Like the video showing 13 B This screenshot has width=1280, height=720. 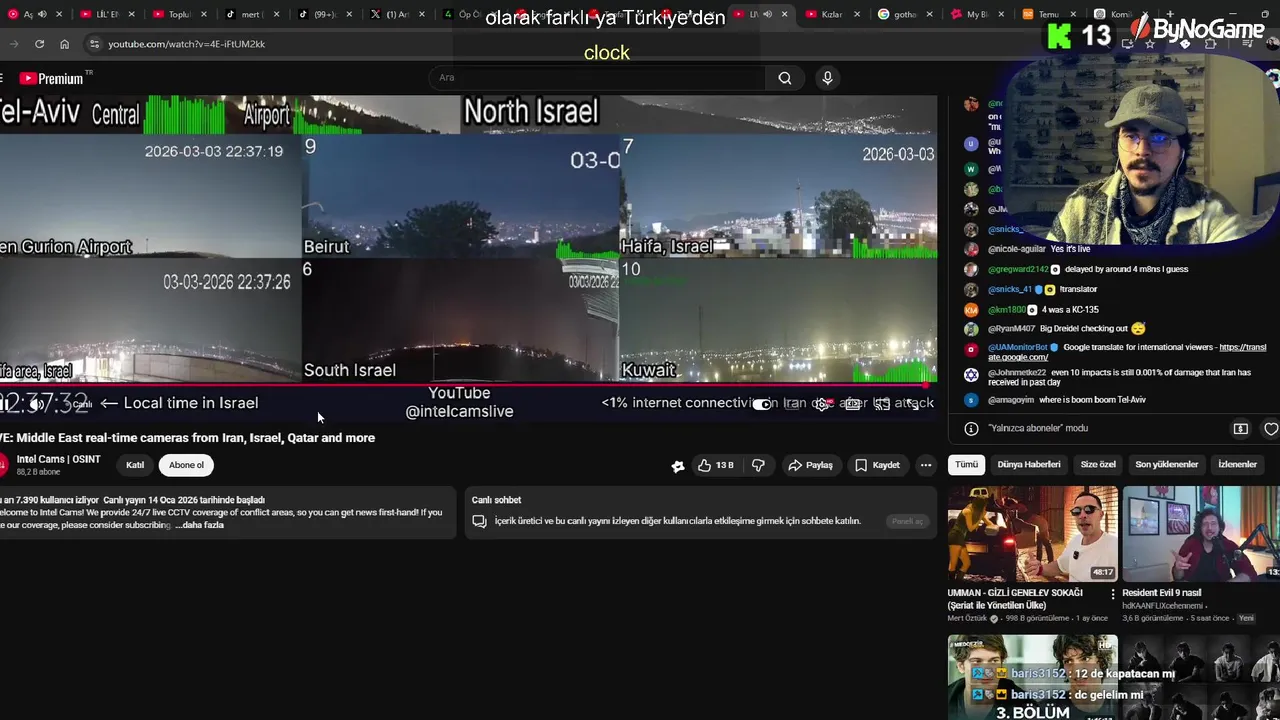point(715,465)
